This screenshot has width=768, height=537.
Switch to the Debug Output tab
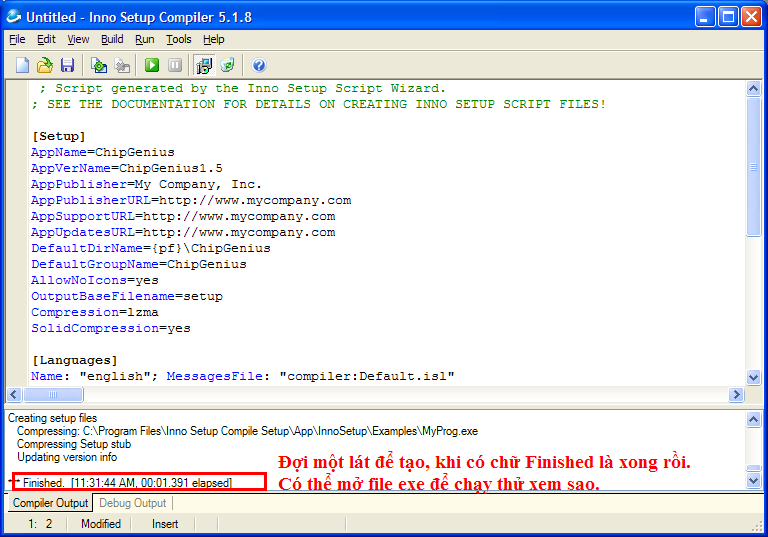pyautogui.click(x=133, y=503)
